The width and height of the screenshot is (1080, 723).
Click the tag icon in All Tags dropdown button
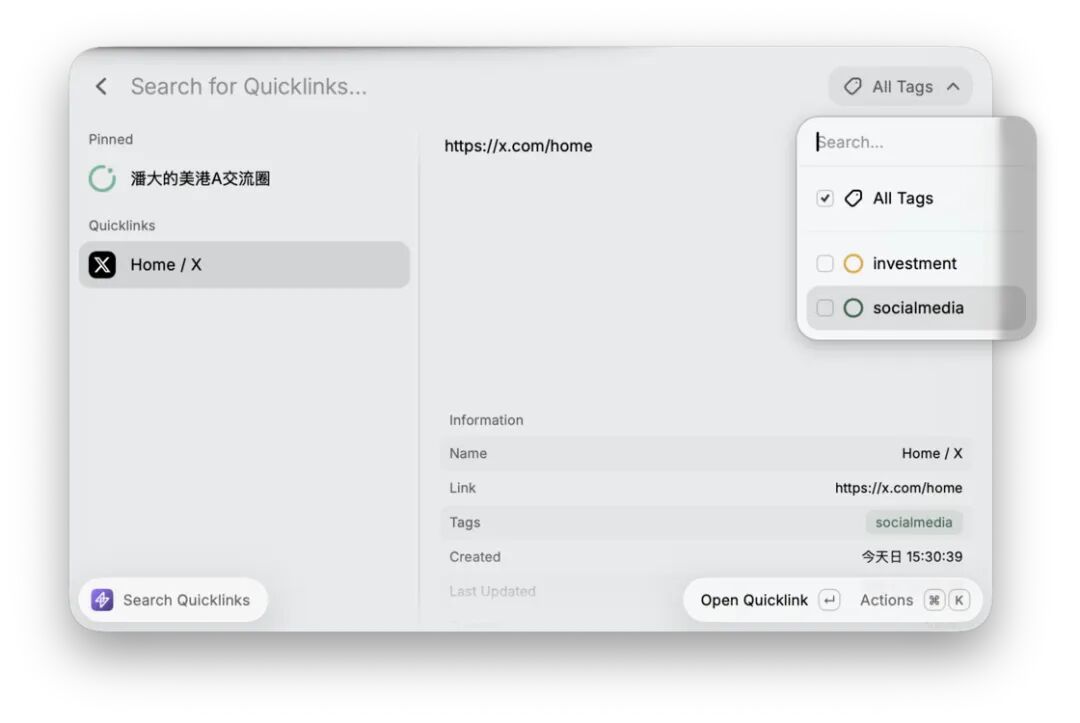(853, 87)
